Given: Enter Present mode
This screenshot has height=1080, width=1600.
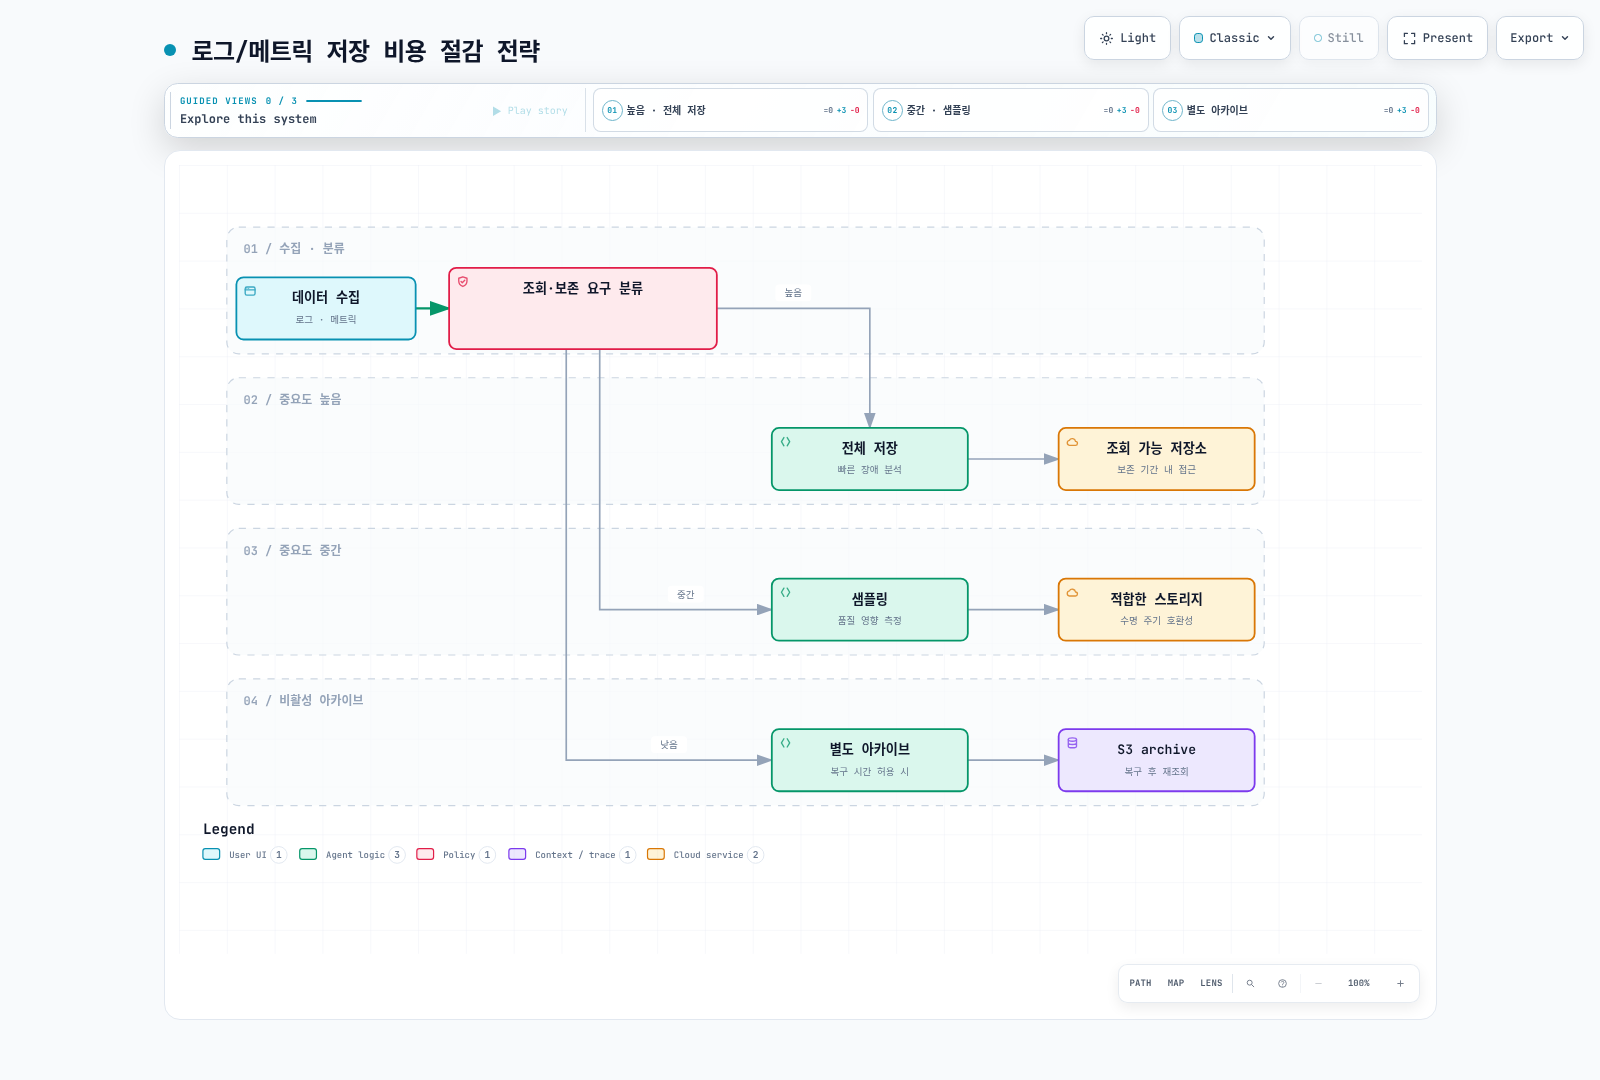Looking at the screenshot, I should click(x=1437, y=38).
